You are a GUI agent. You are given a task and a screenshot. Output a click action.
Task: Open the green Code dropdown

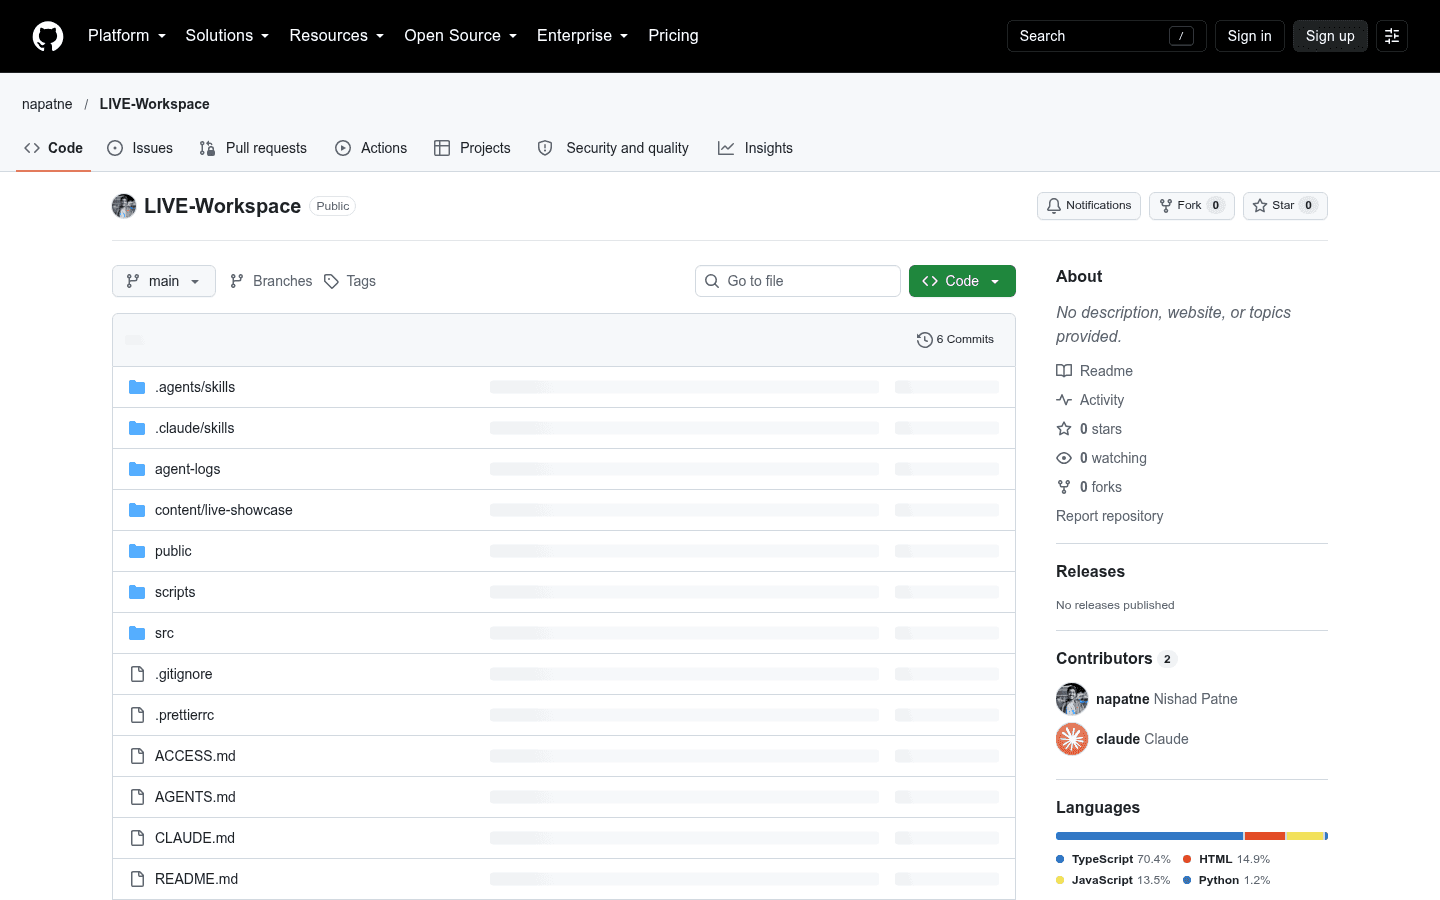(962, 281)
